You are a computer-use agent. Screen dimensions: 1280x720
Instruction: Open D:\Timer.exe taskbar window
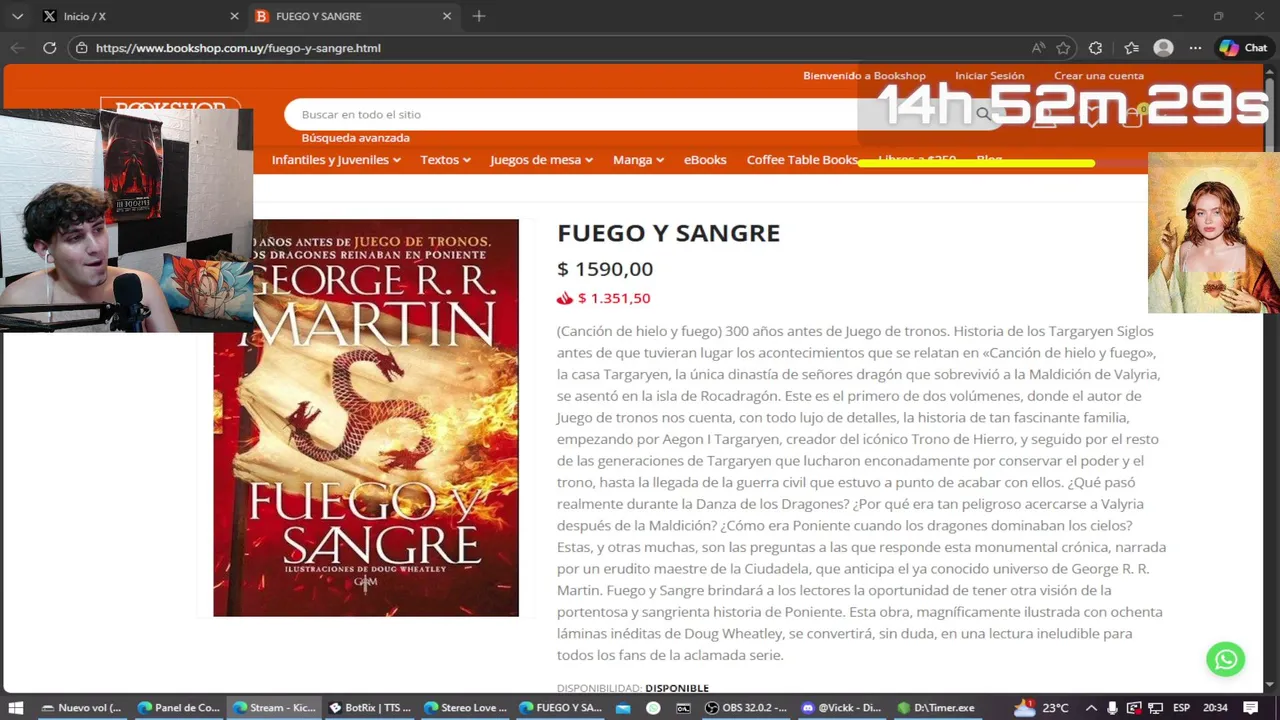point(938,708)
